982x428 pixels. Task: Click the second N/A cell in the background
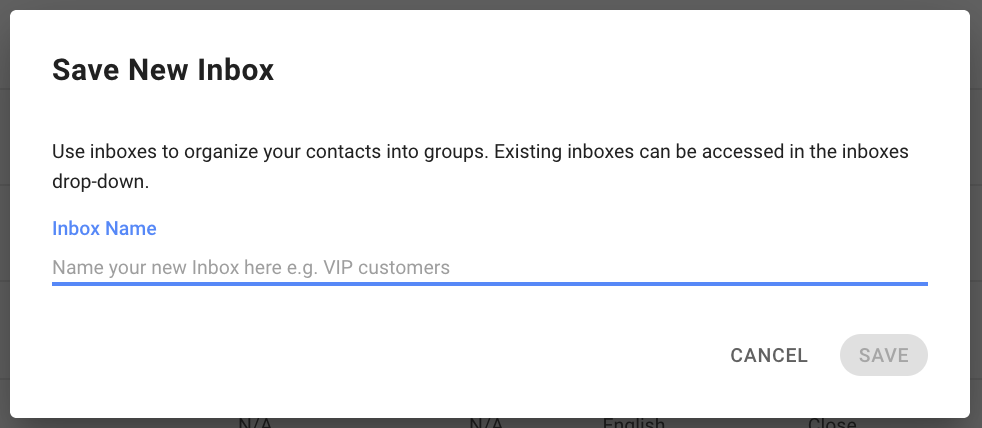487,423
